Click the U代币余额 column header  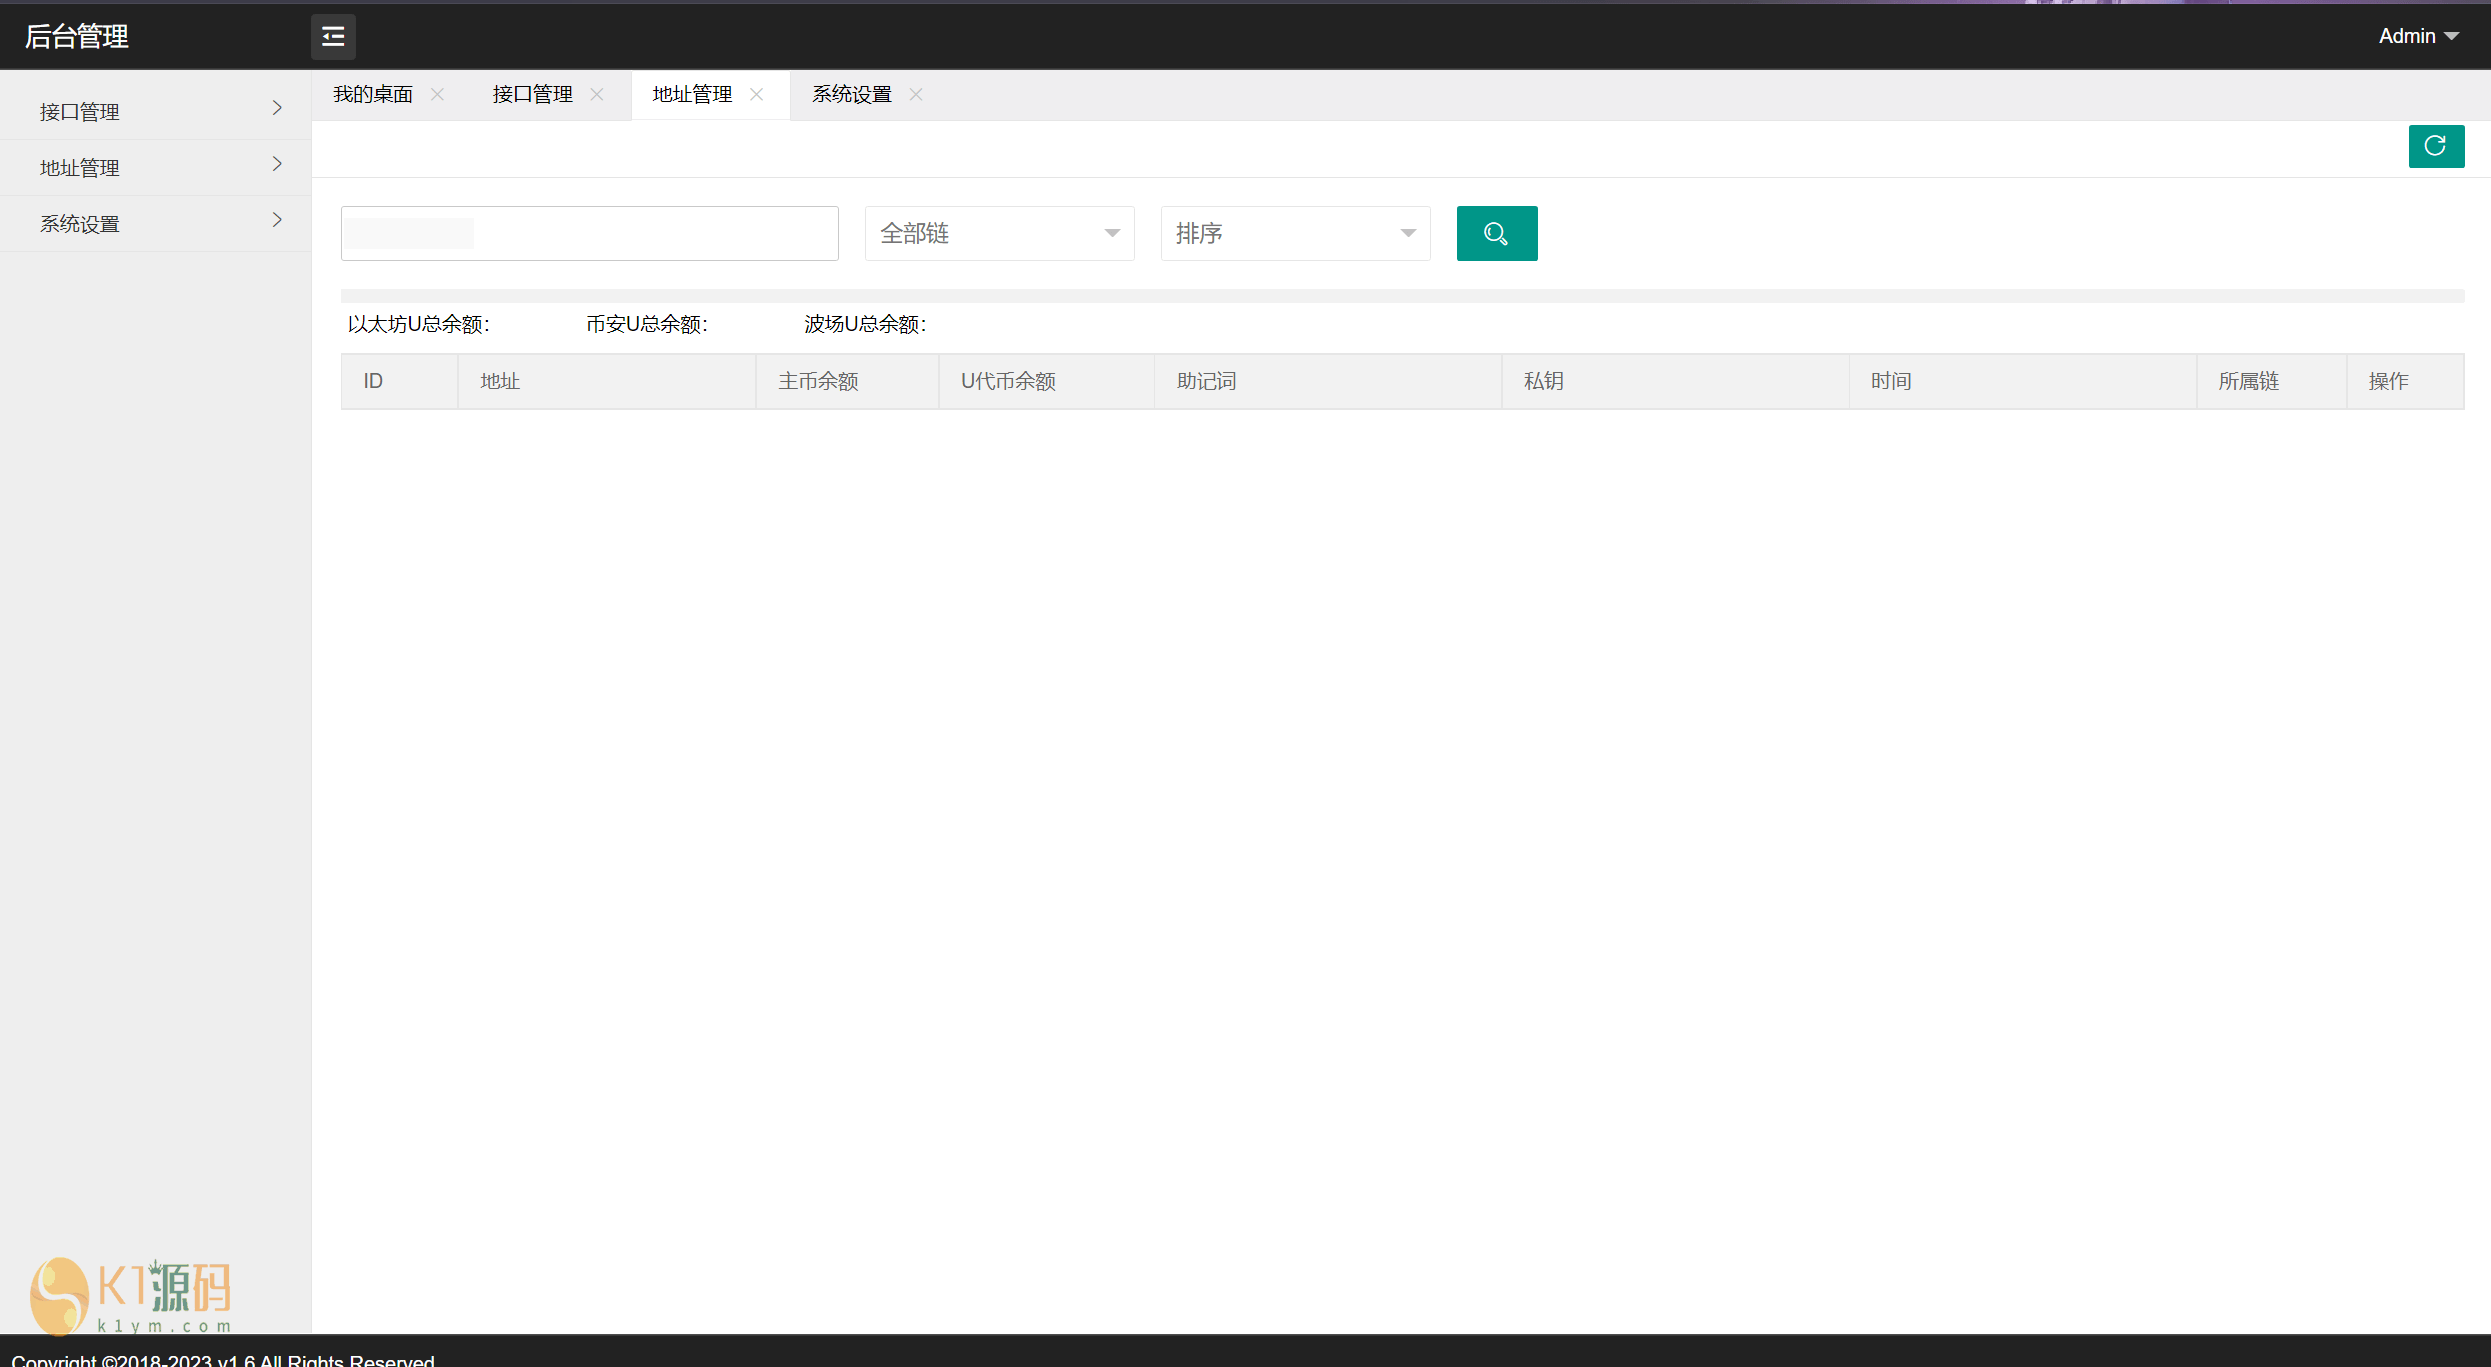click(x=1008, y=381)
